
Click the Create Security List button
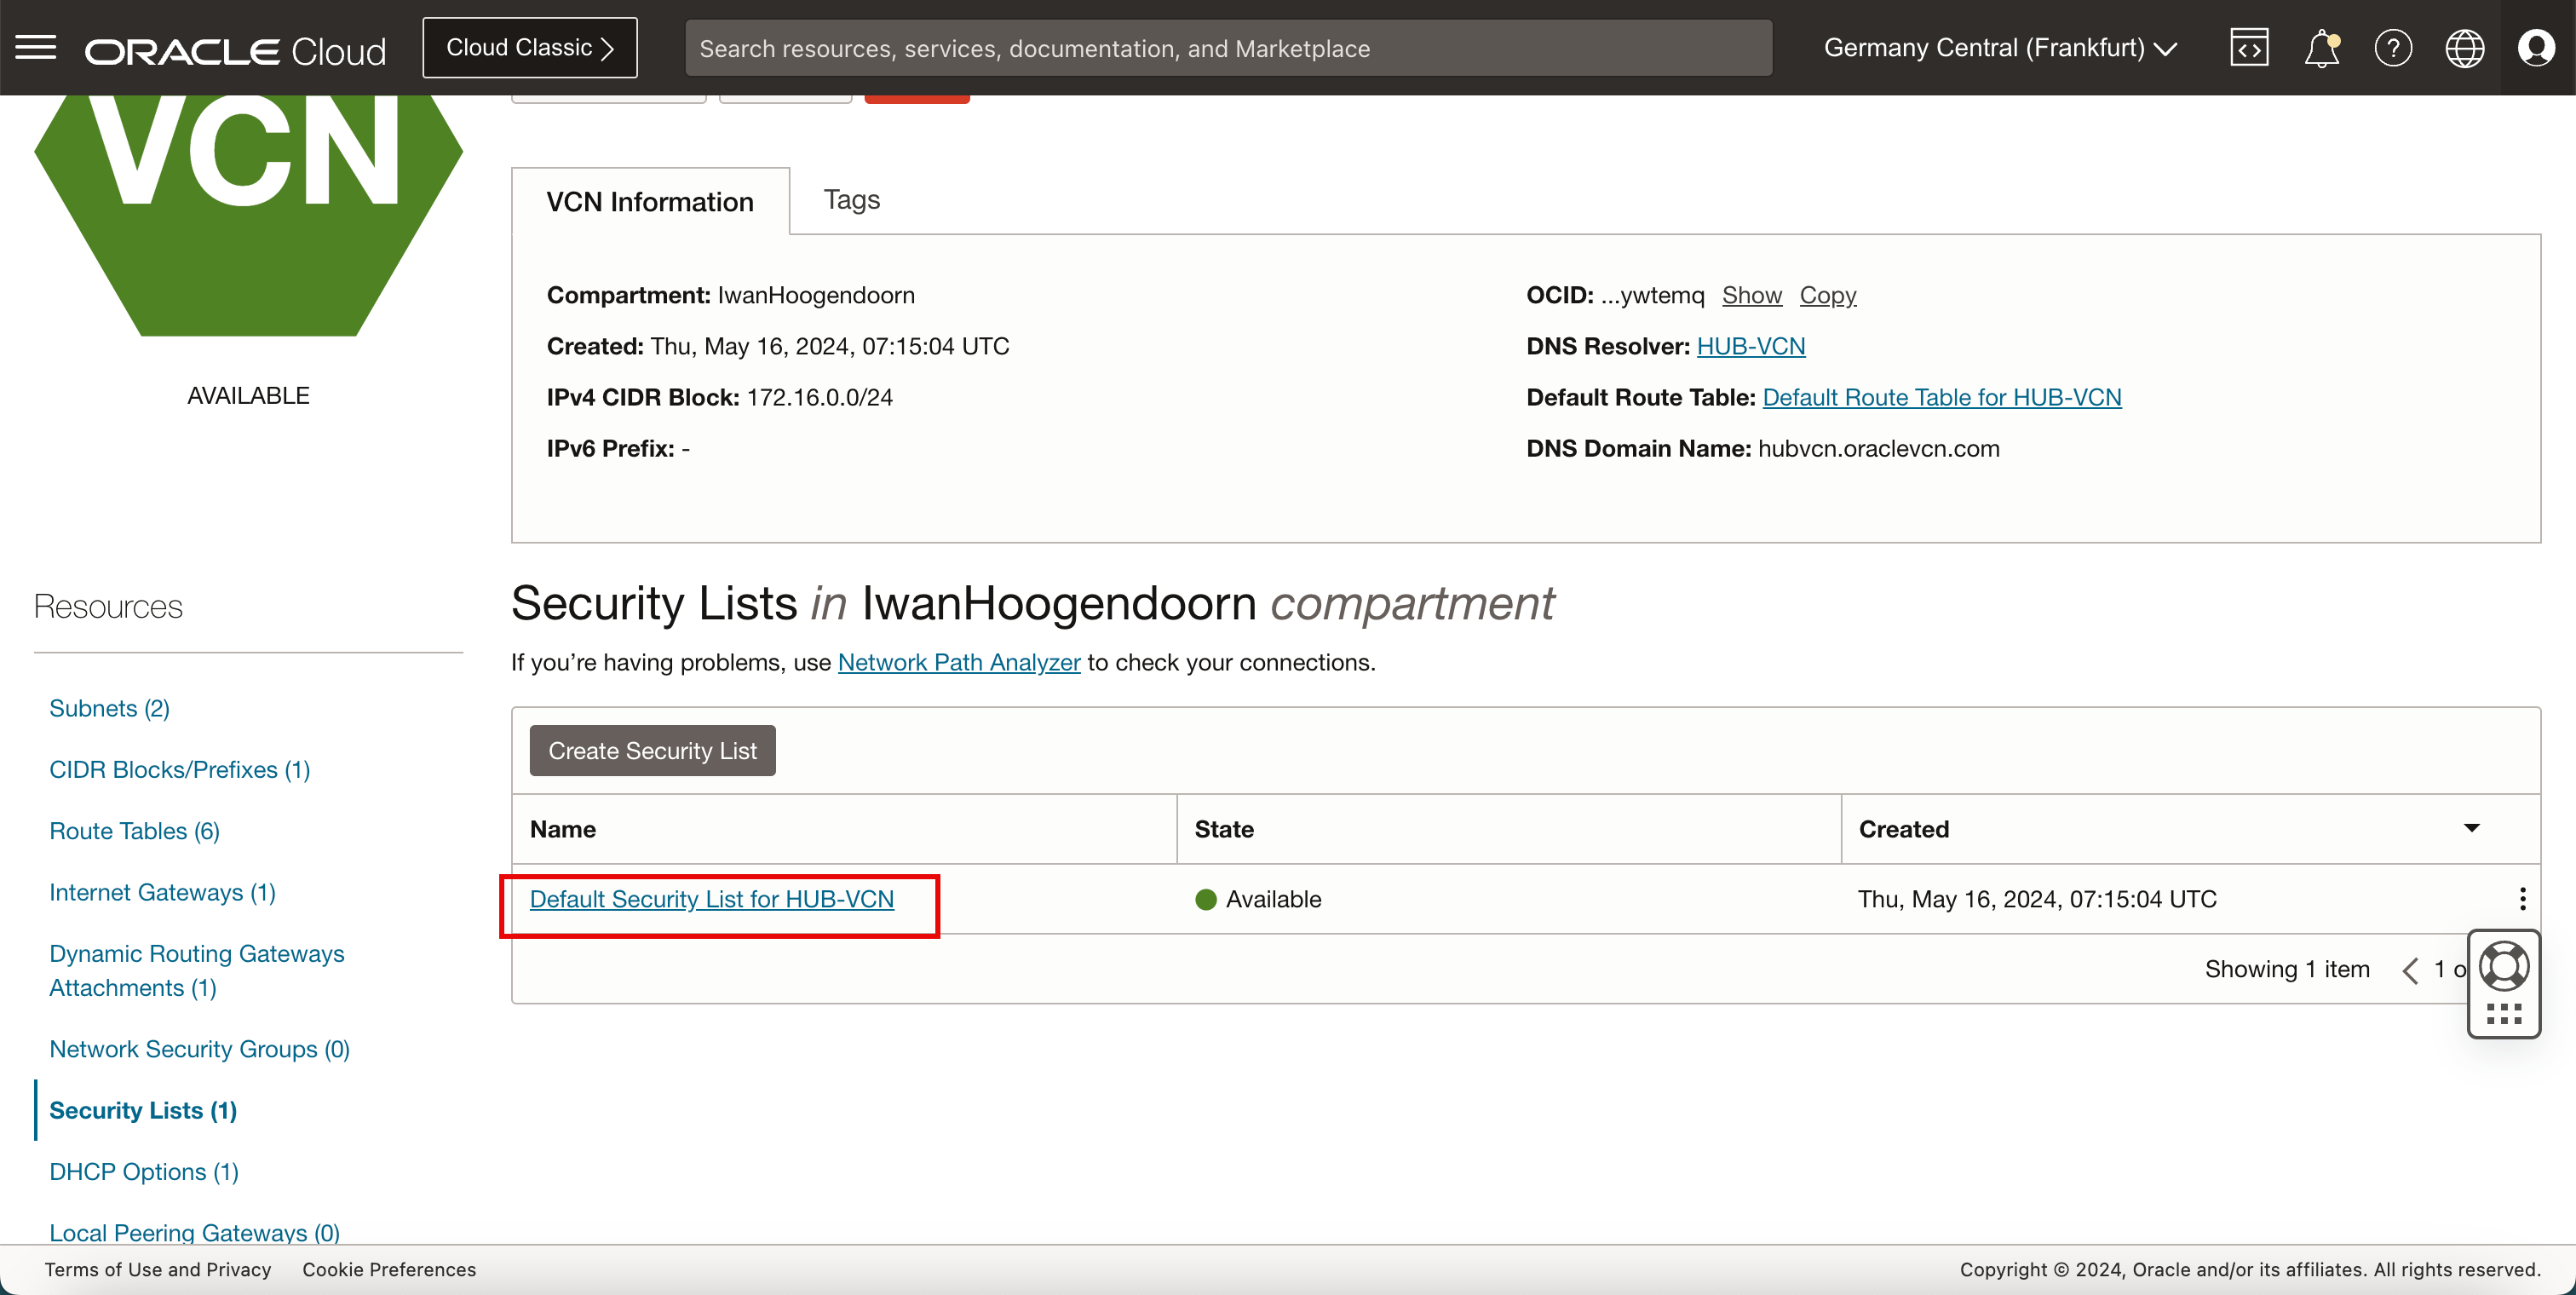(653, 750)
